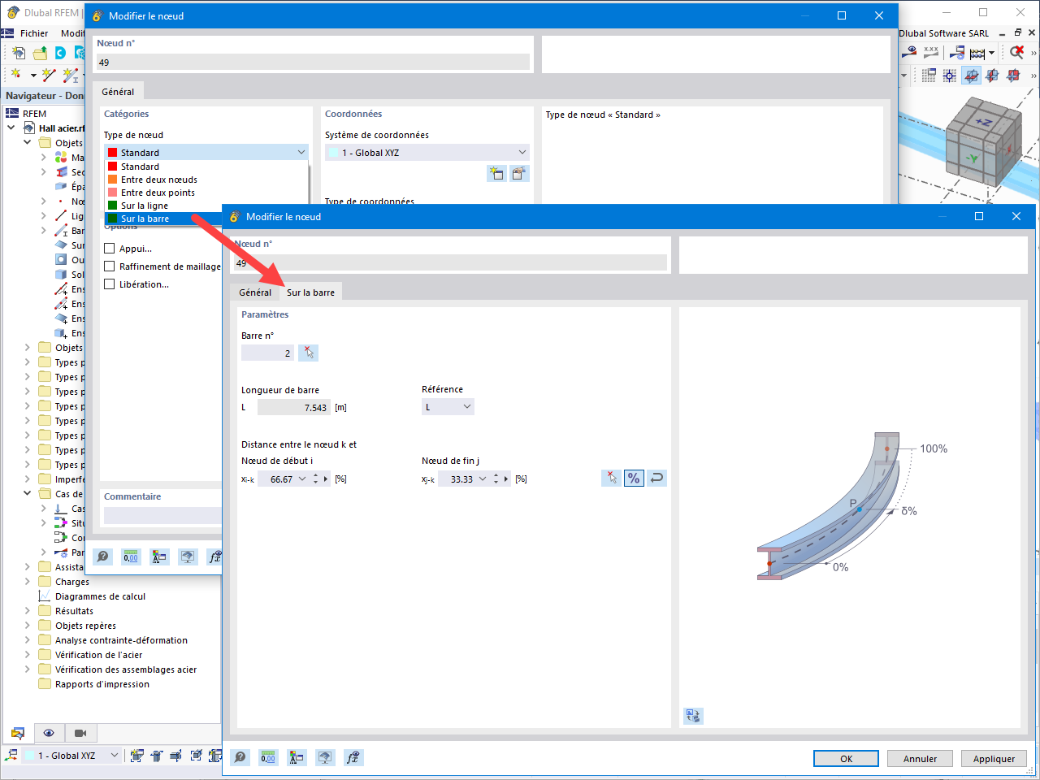Open the xi-k 66.67 dropdown arrow
Image resolution: width=1040 pixels, height=780 pixels.
pyautogui.click(x=302, y=479)
